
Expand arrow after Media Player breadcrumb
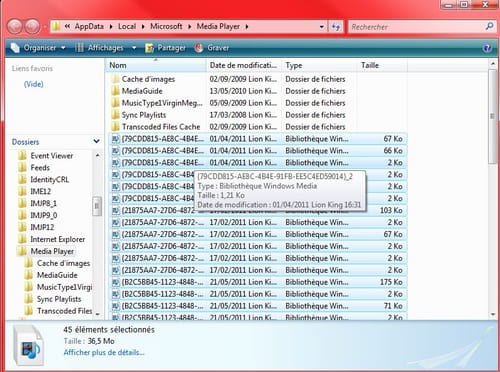pos(247,27)
